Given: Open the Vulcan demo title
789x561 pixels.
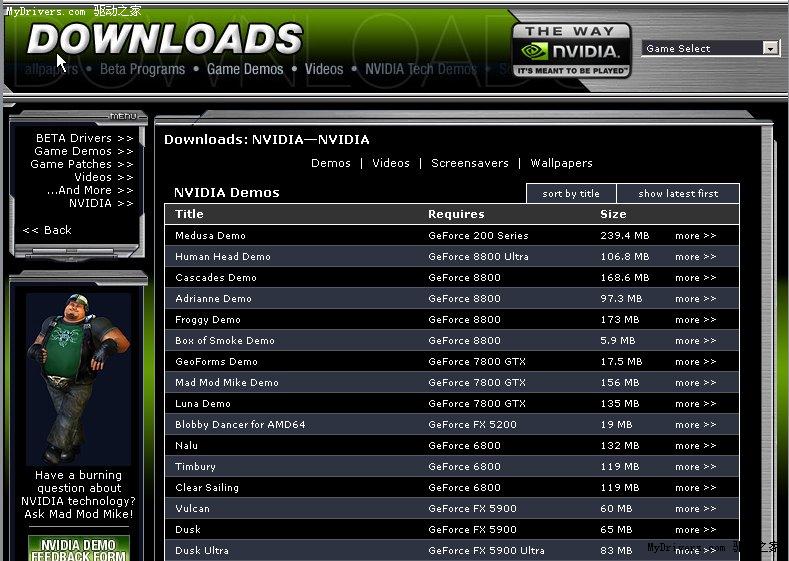Looking at the screenshot, I should coord(192,509).
